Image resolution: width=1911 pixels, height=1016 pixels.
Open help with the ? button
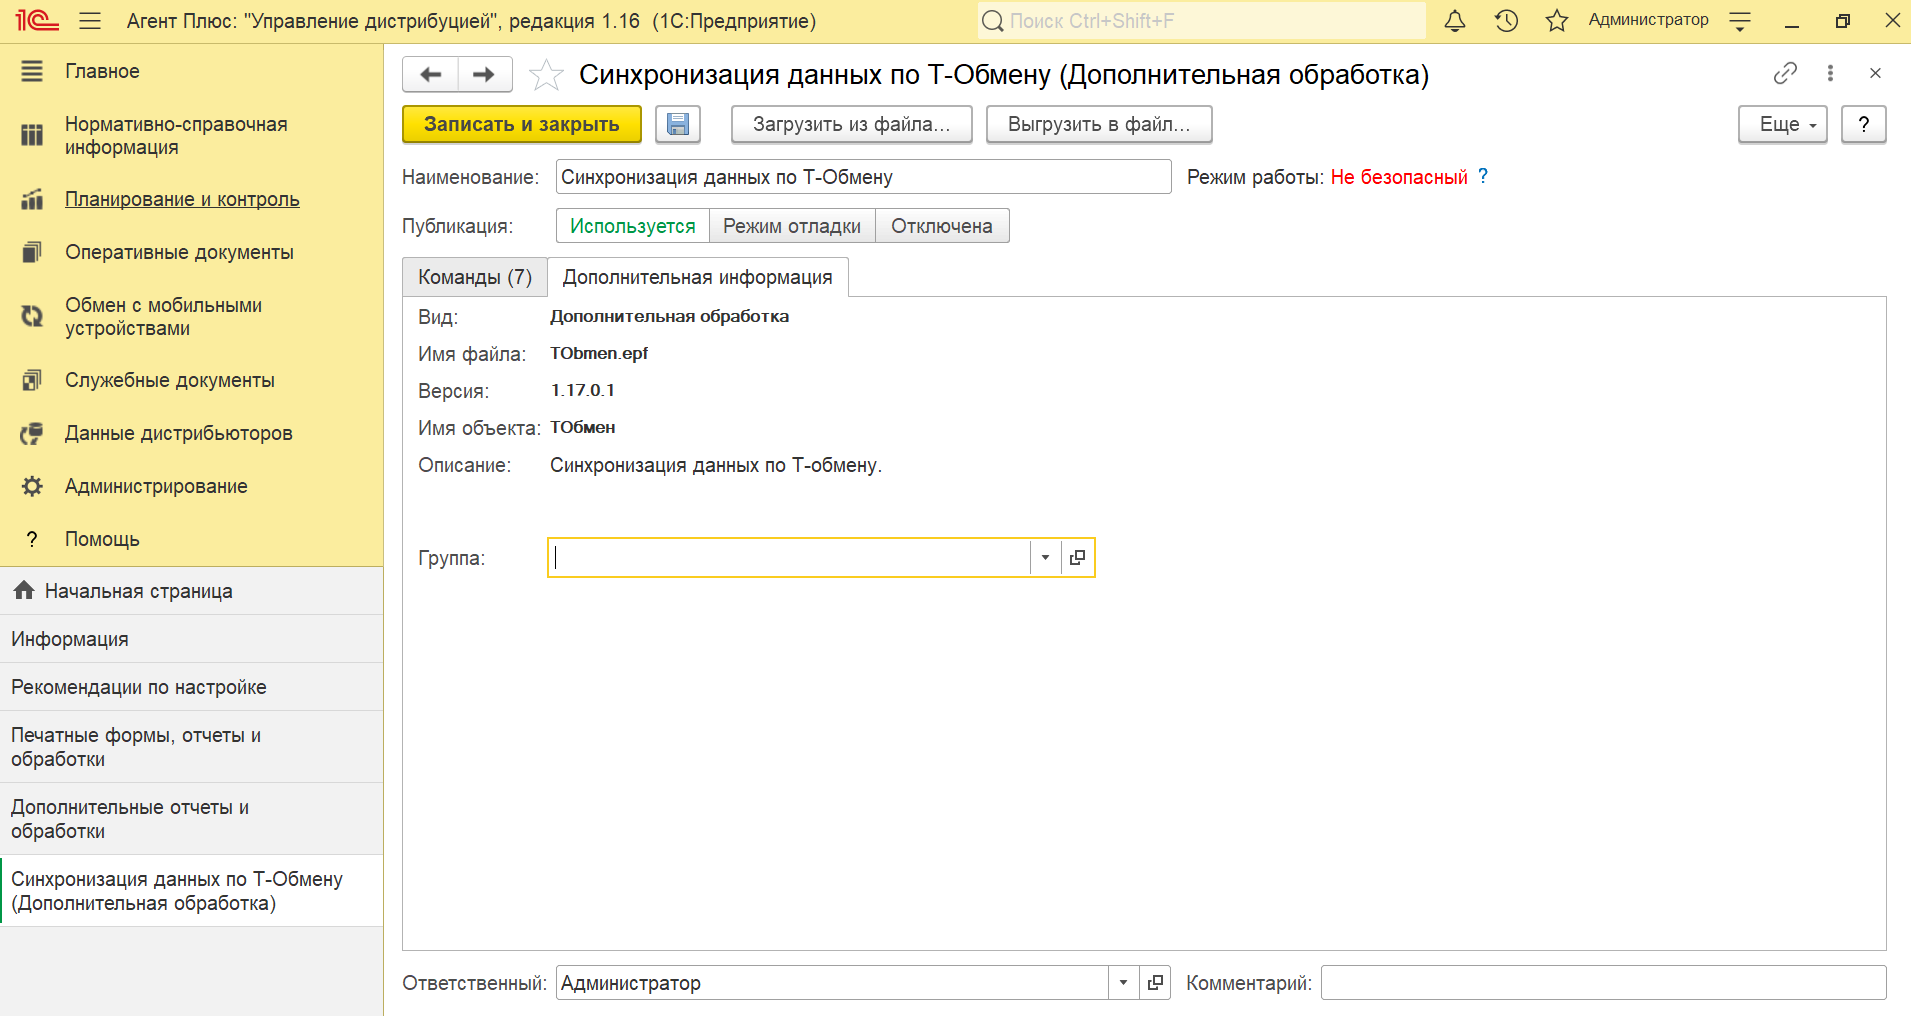[1863, 124]
